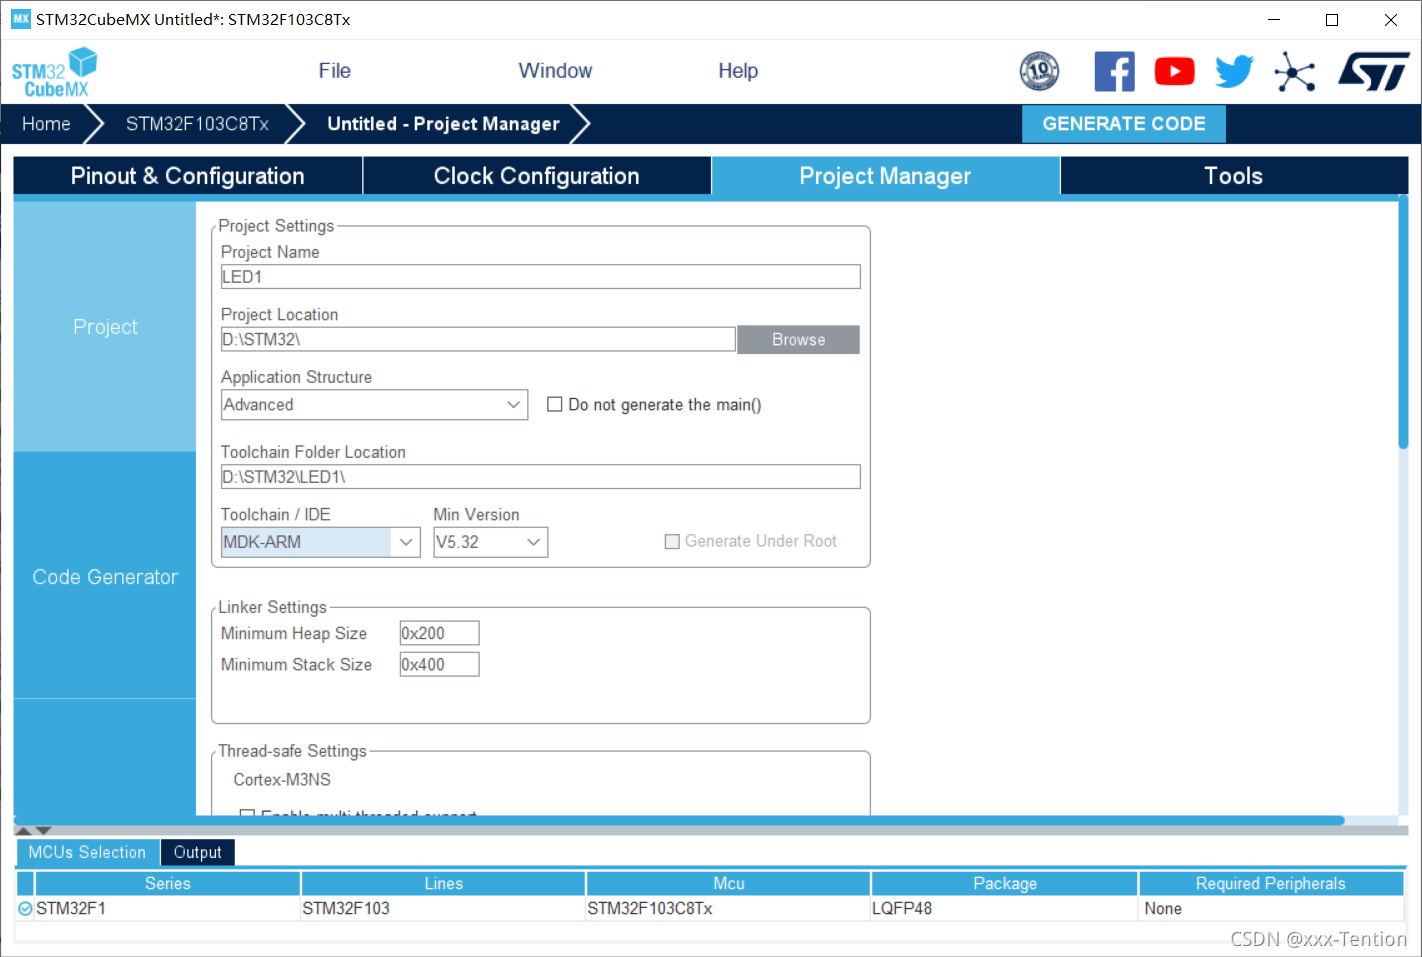Select the Code Generator sidebar section

(x=105, y=577)
